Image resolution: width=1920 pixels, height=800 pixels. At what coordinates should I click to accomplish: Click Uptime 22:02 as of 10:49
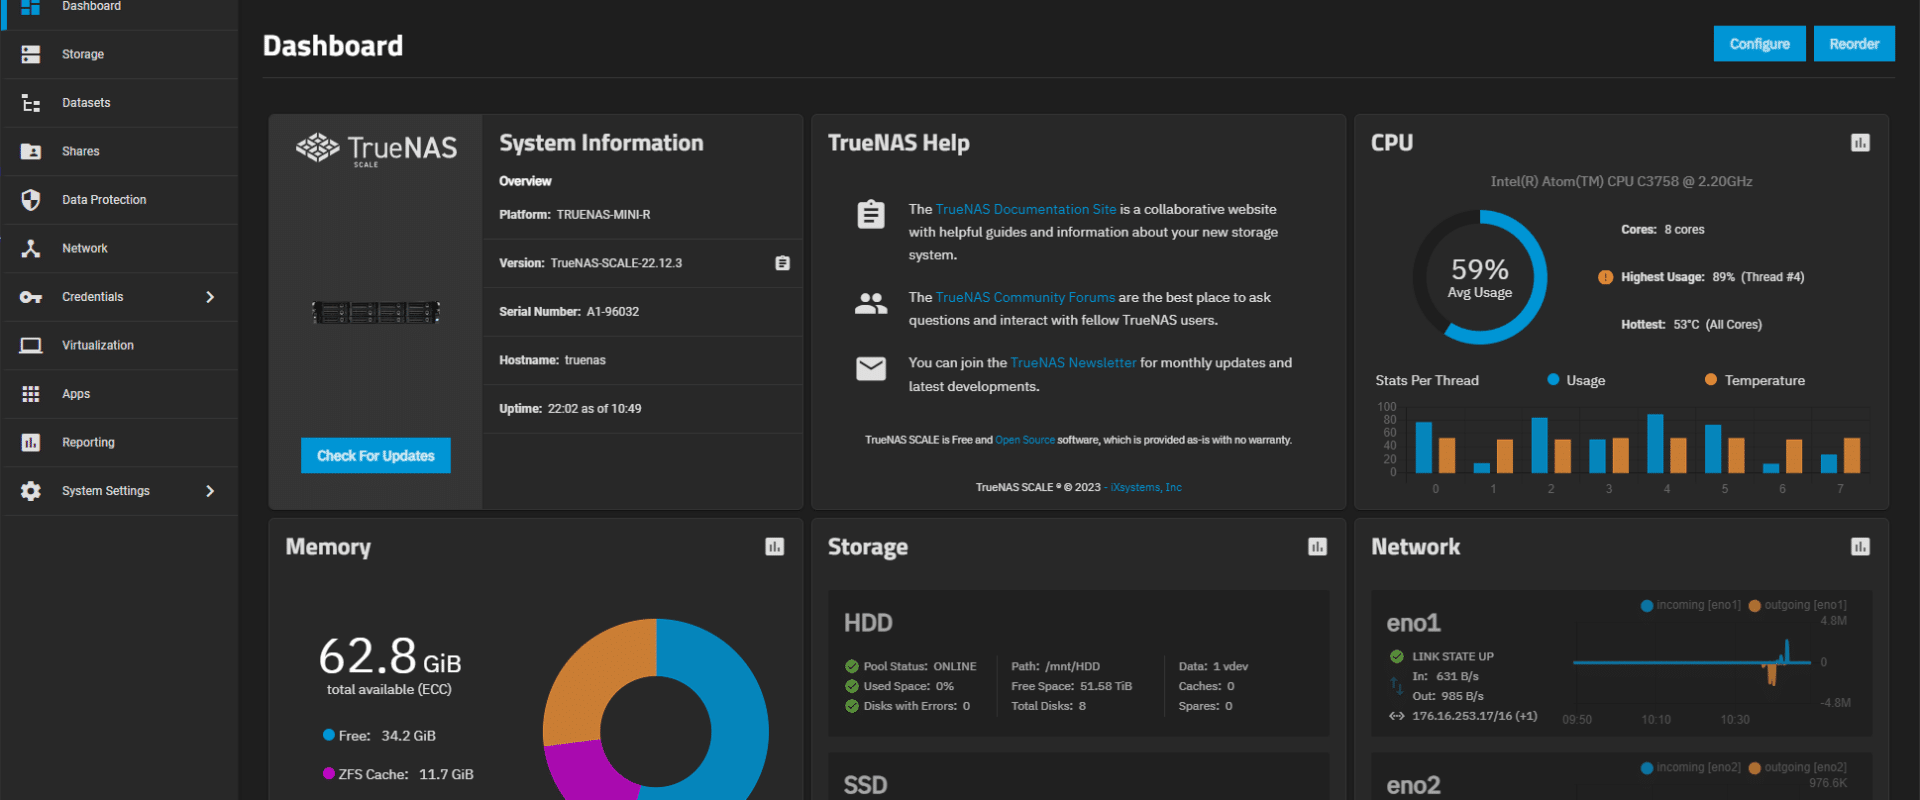coord(570,409)
